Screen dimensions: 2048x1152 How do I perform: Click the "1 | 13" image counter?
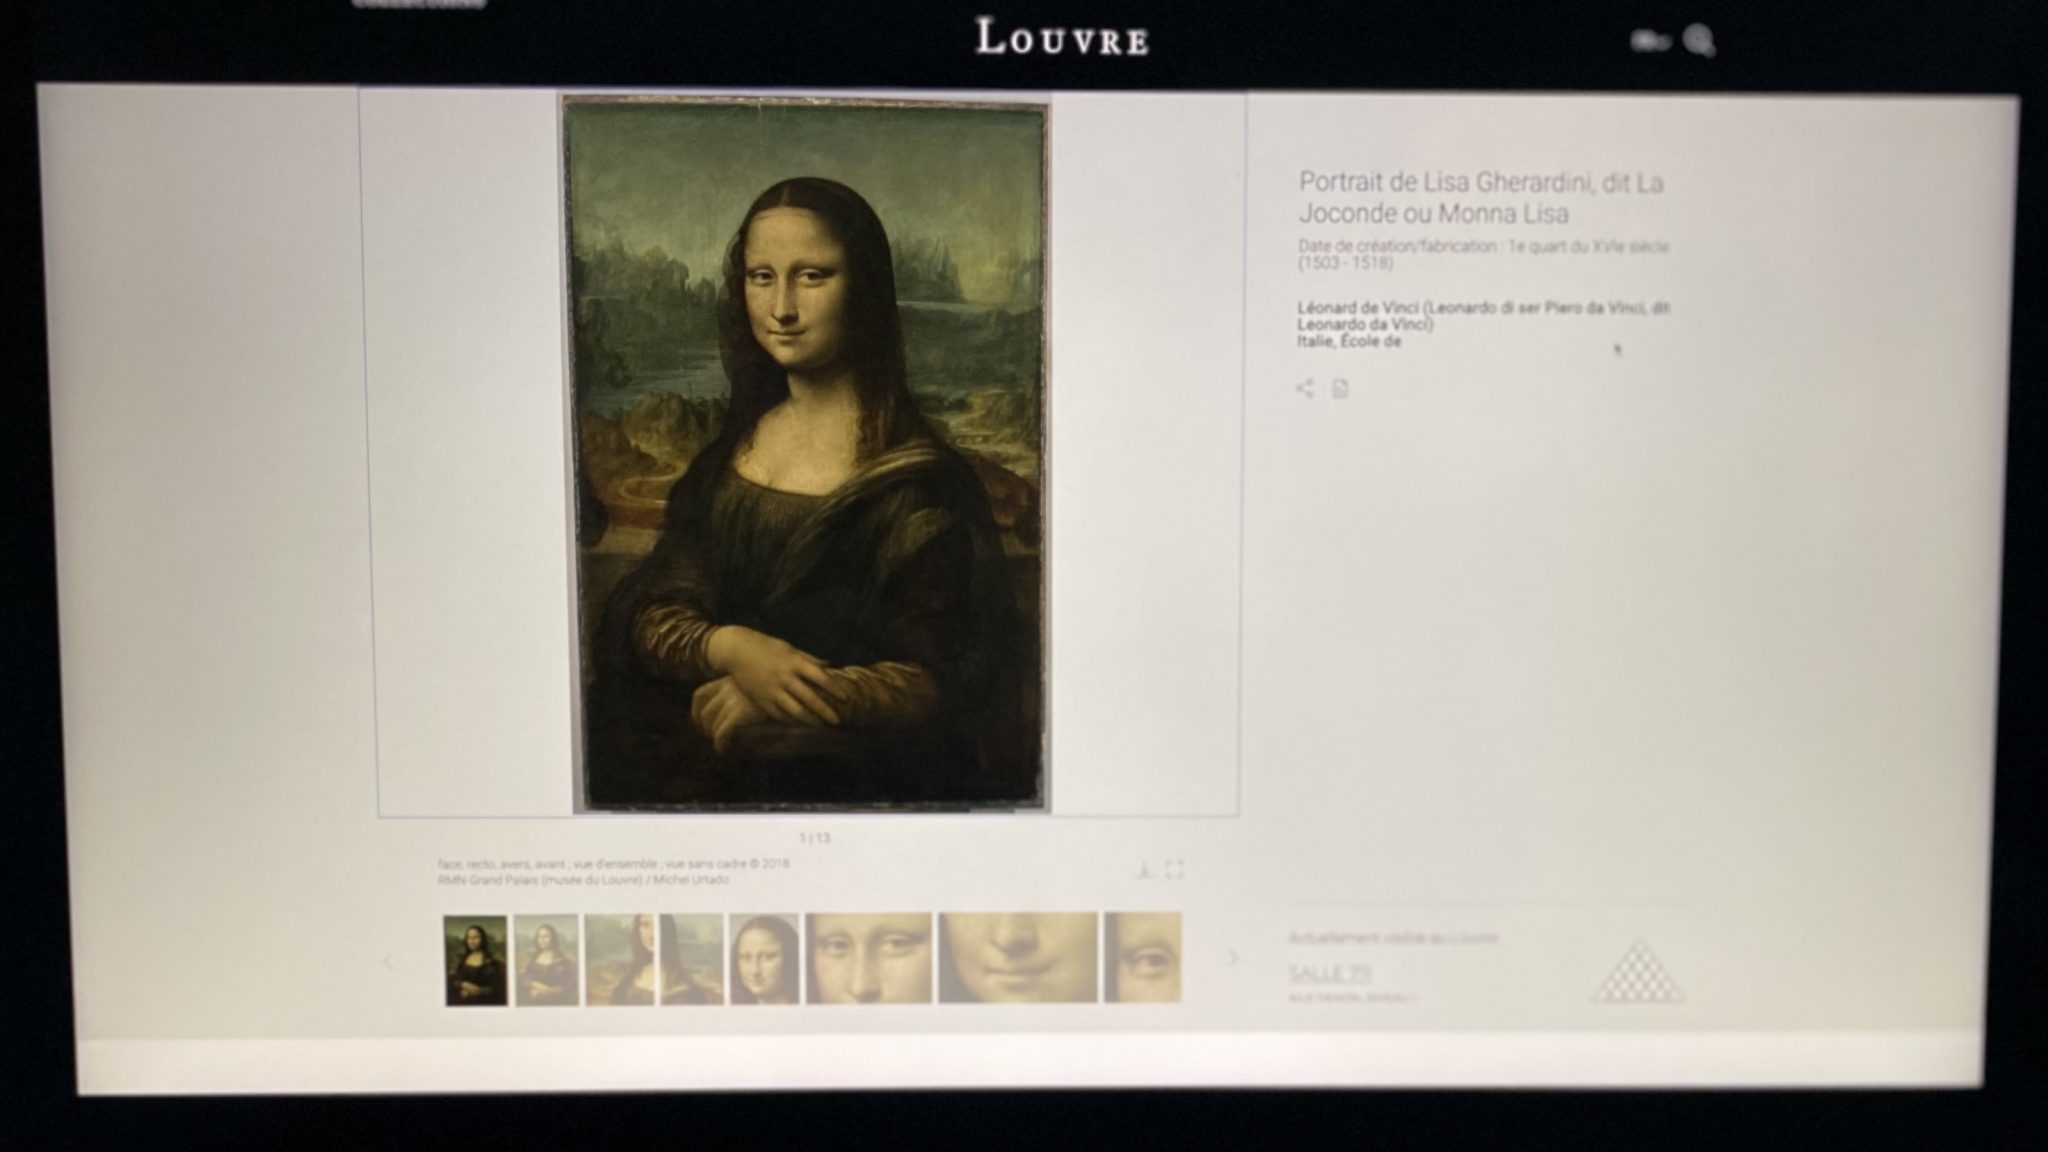[814, 838]
